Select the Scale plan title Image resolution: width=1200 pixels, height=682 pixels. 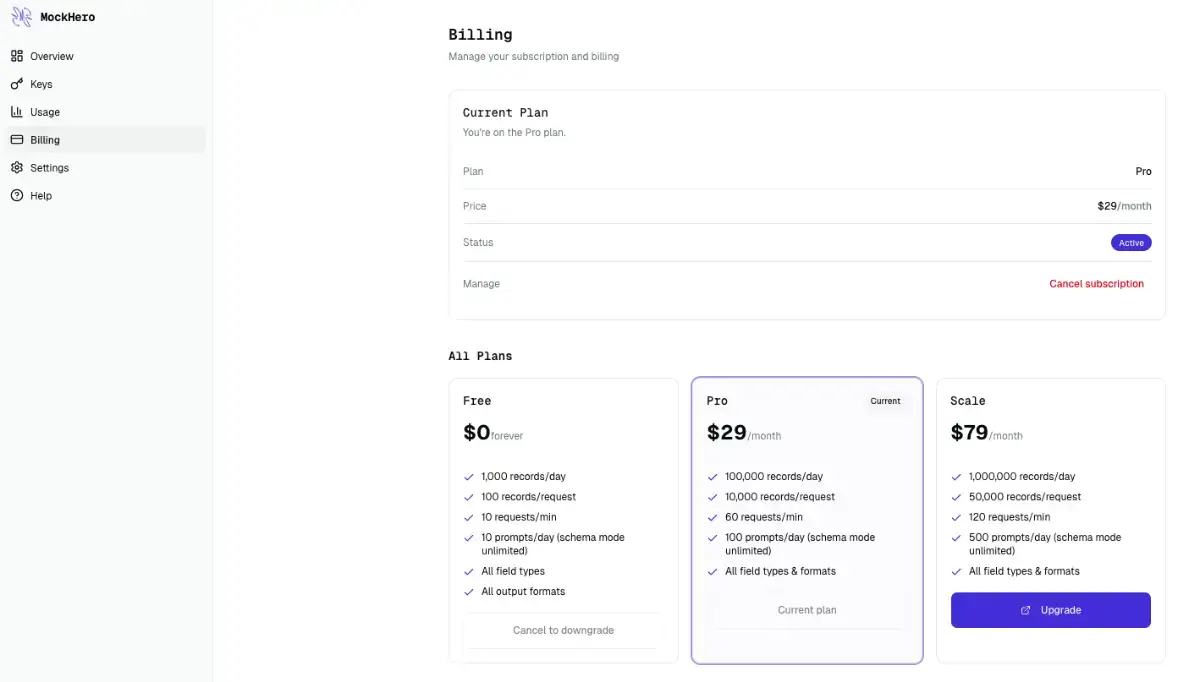pos(968,401)
